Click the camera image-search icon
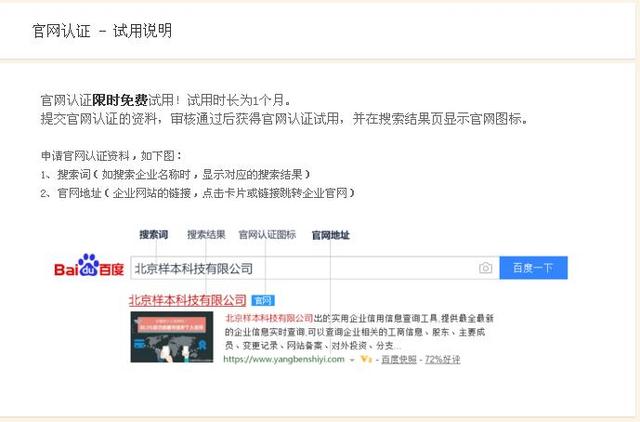This screenshot has width=640, height=422. tap(485, 268)
